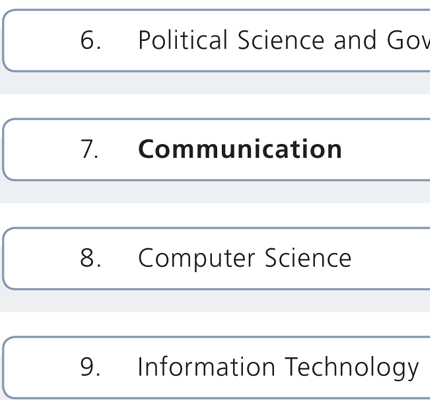Click gray divider between items 7 and 8
The image size is (430, 400).
coord(215,192)
